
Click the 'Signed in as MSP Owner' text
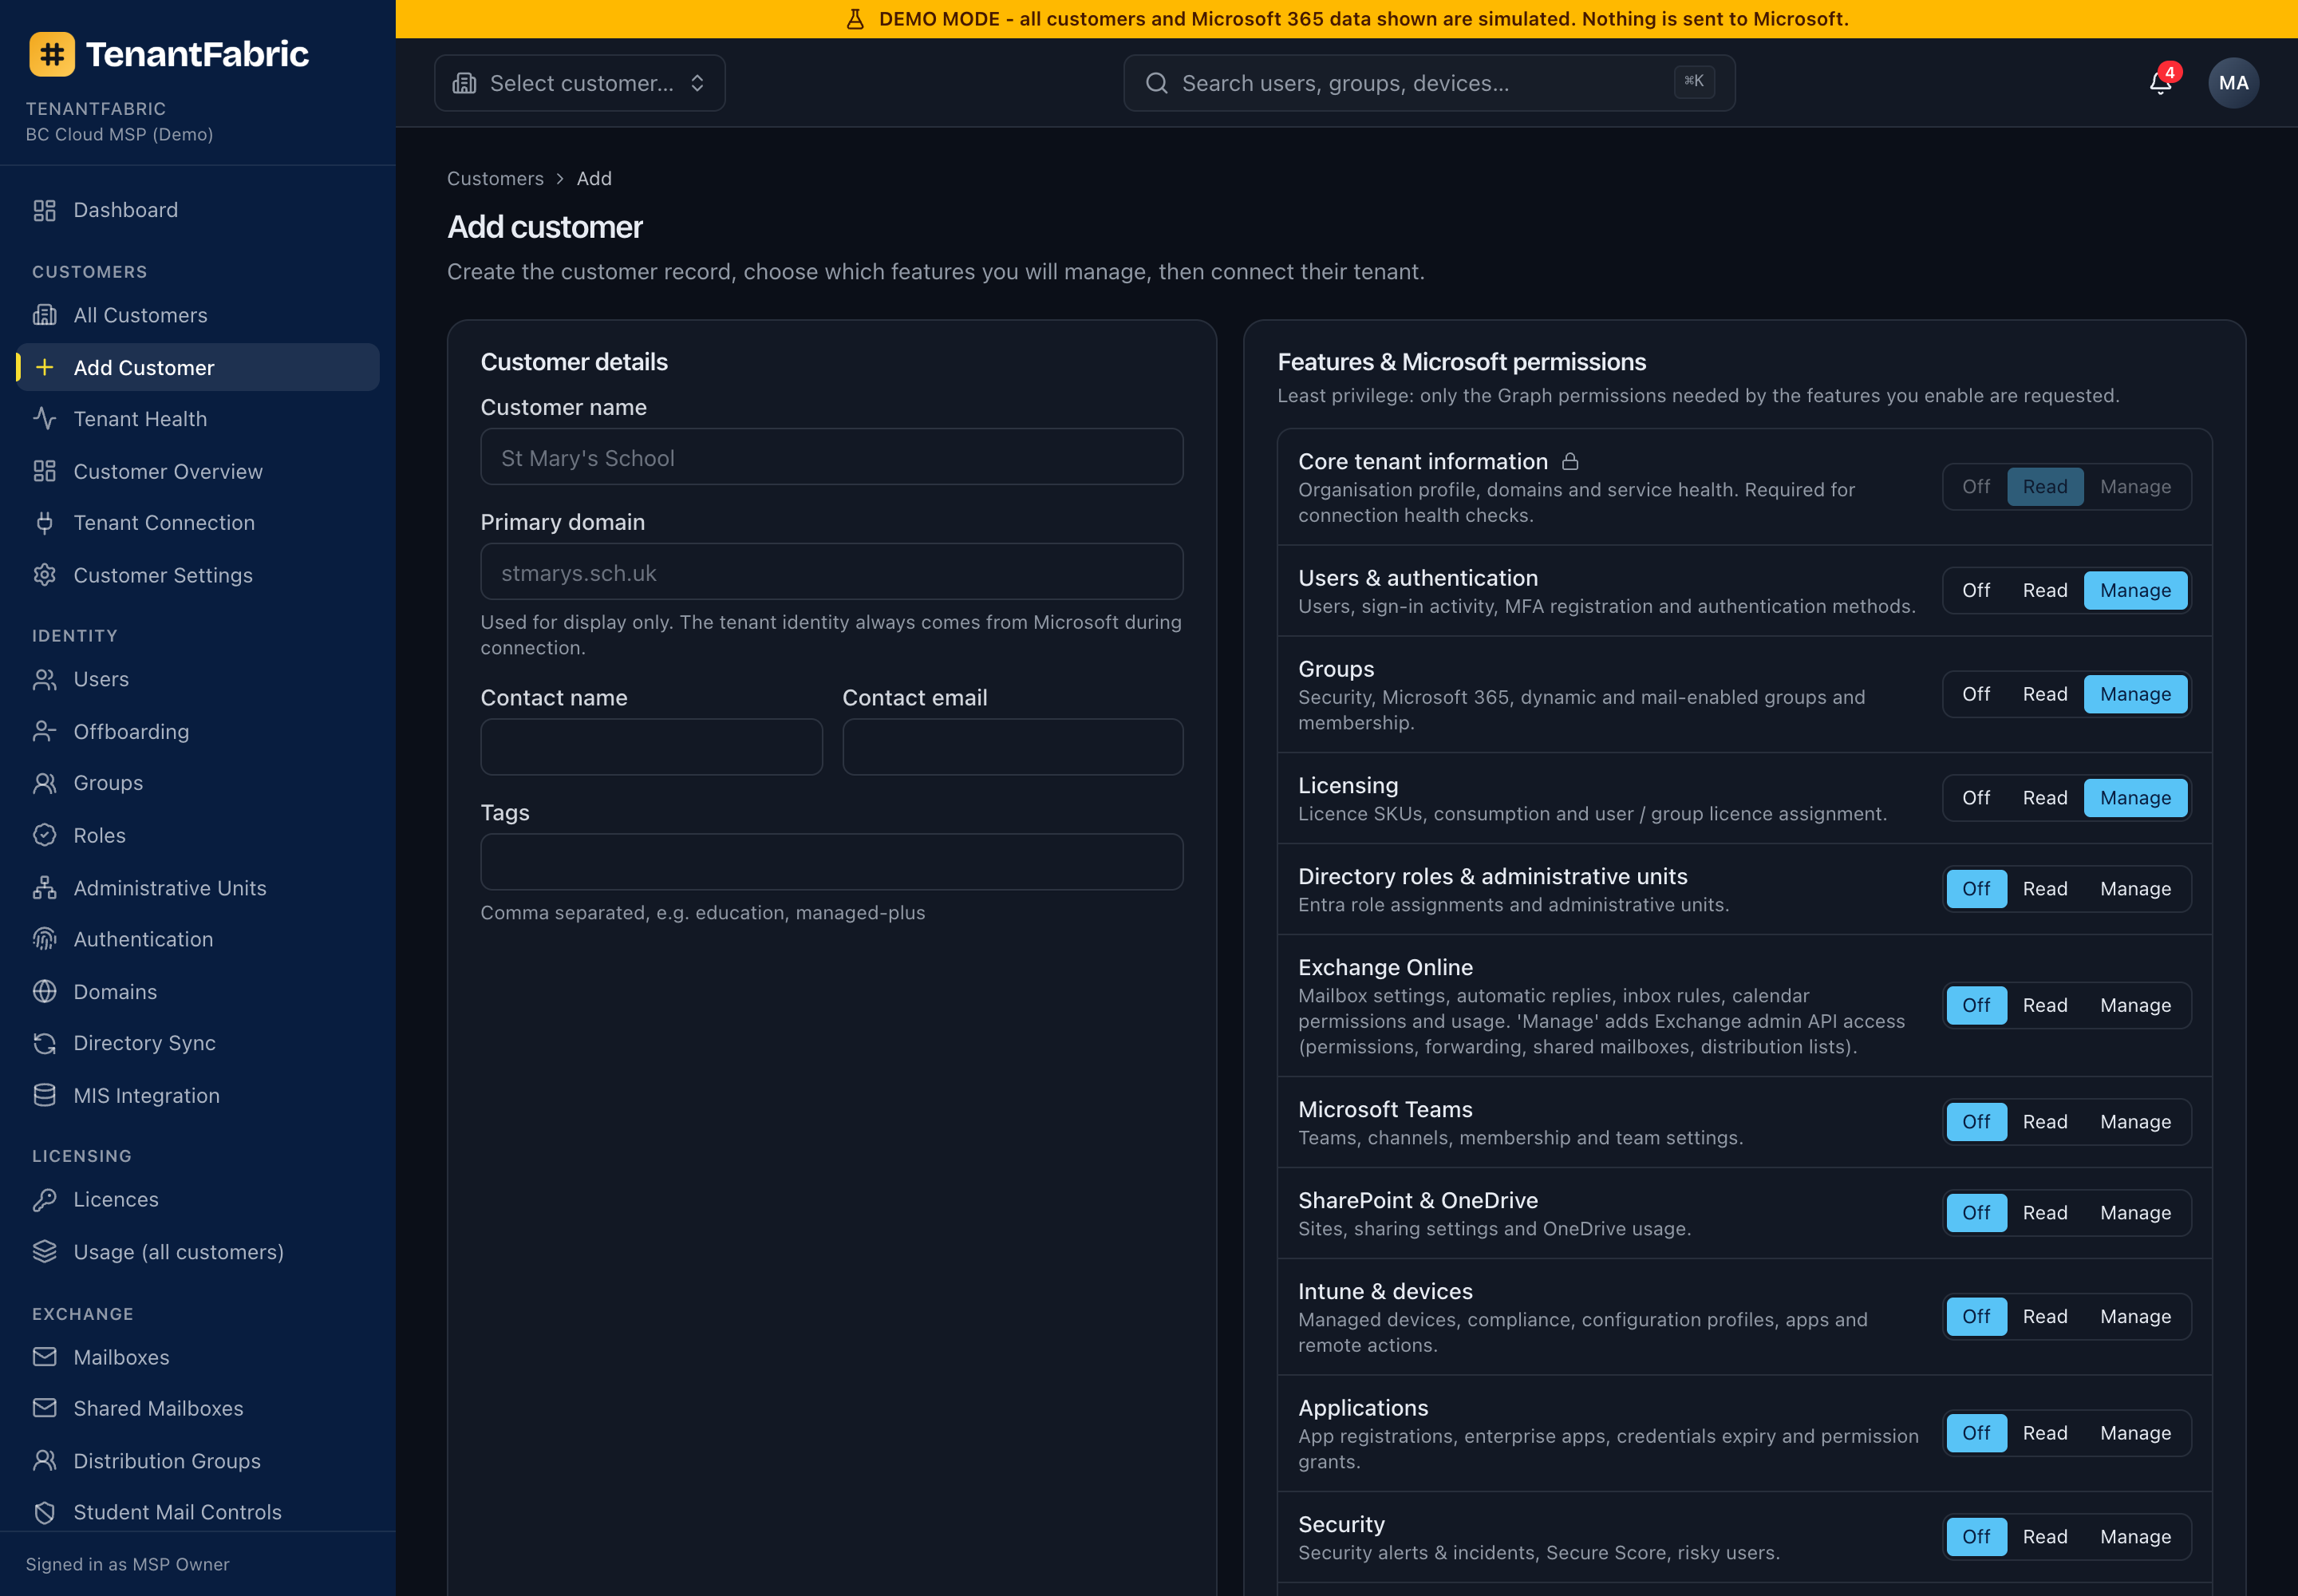[127, 1564]
